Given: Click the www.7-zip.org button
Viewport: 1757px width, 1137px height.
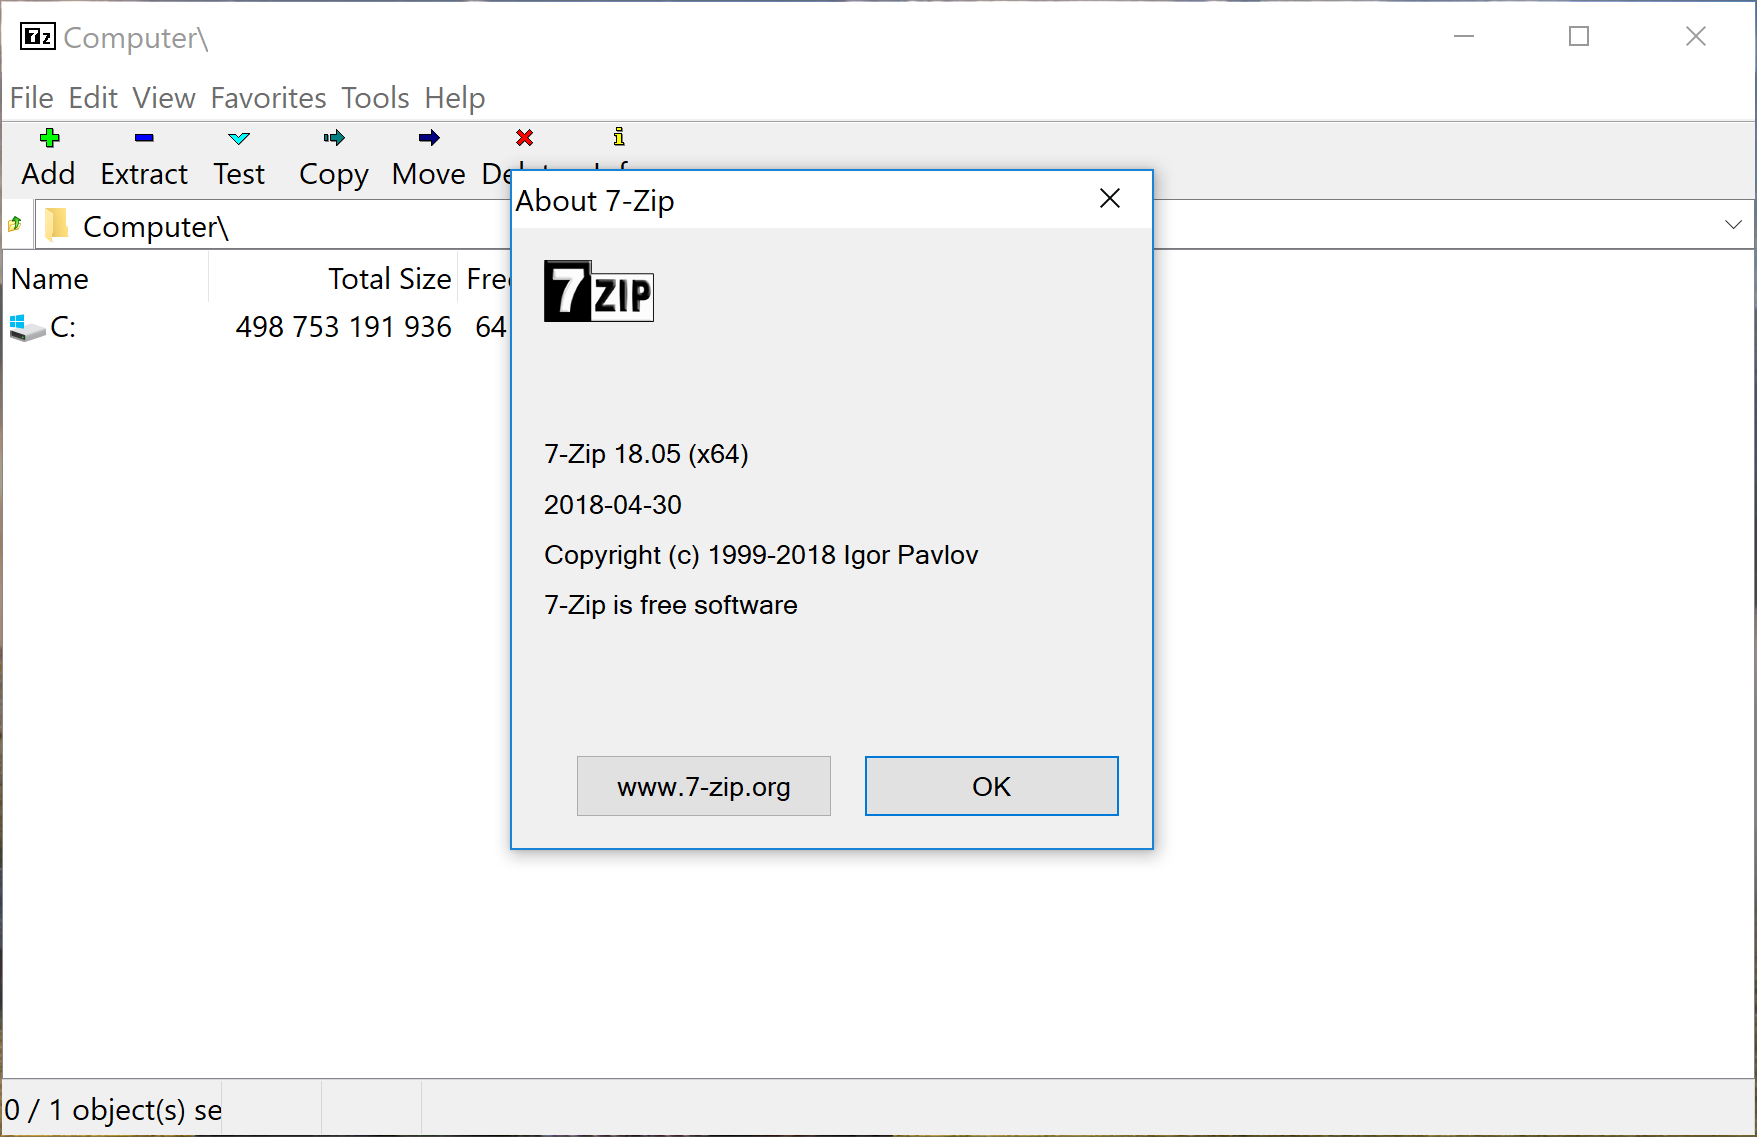Looking at the screenshot, I should (x=704, y=786).
